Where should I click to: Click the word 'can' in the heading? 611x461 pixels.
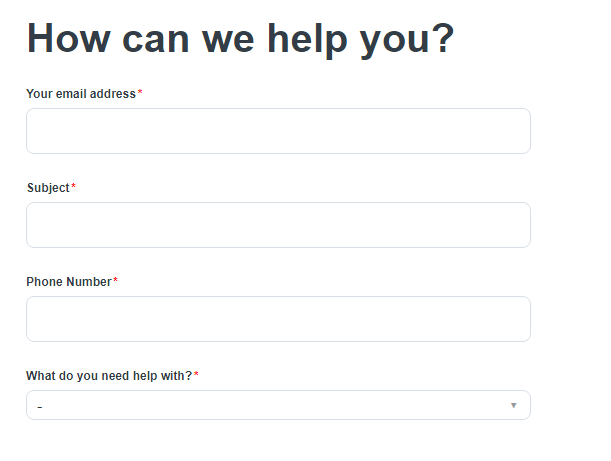click(158, 40)
